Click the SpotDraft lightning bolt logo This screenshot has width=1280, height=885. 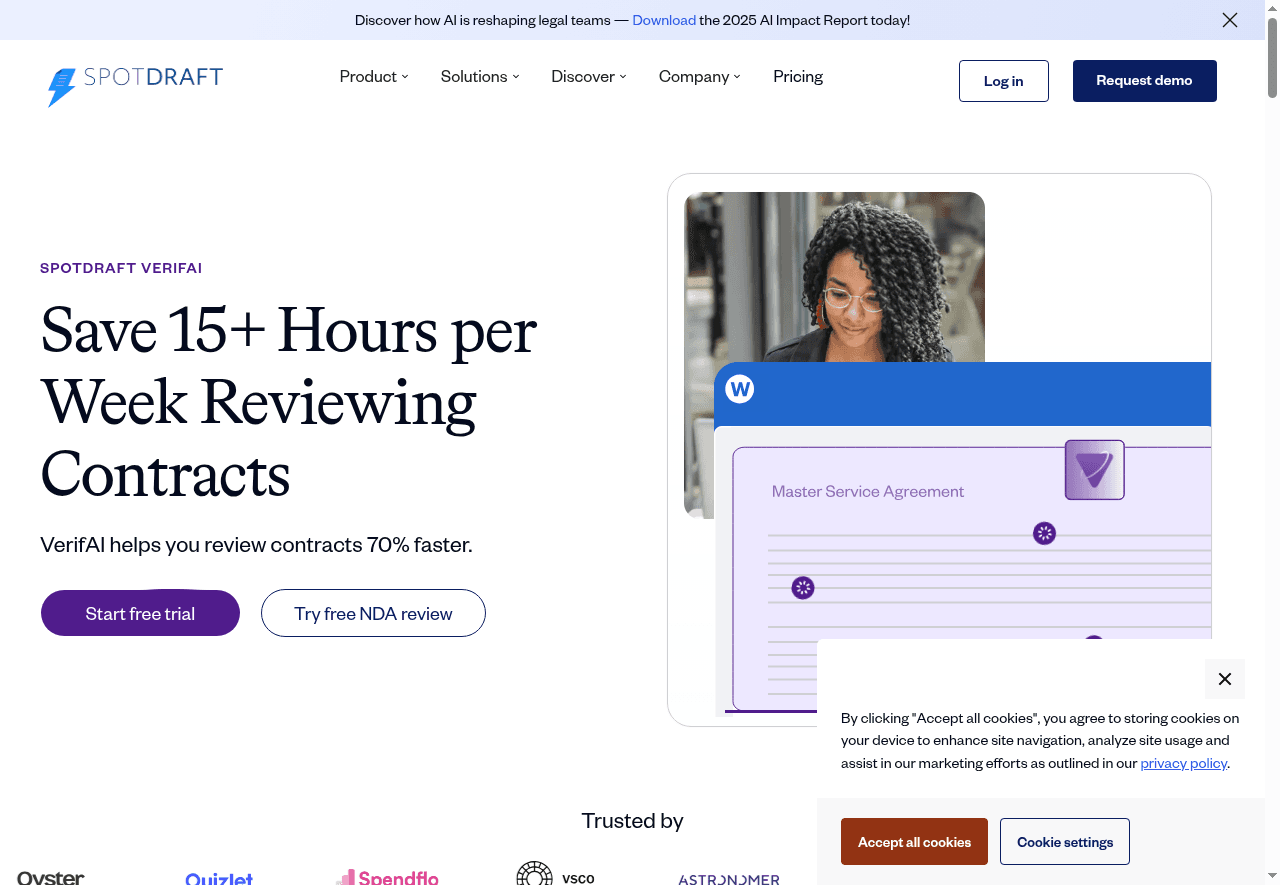61,87
